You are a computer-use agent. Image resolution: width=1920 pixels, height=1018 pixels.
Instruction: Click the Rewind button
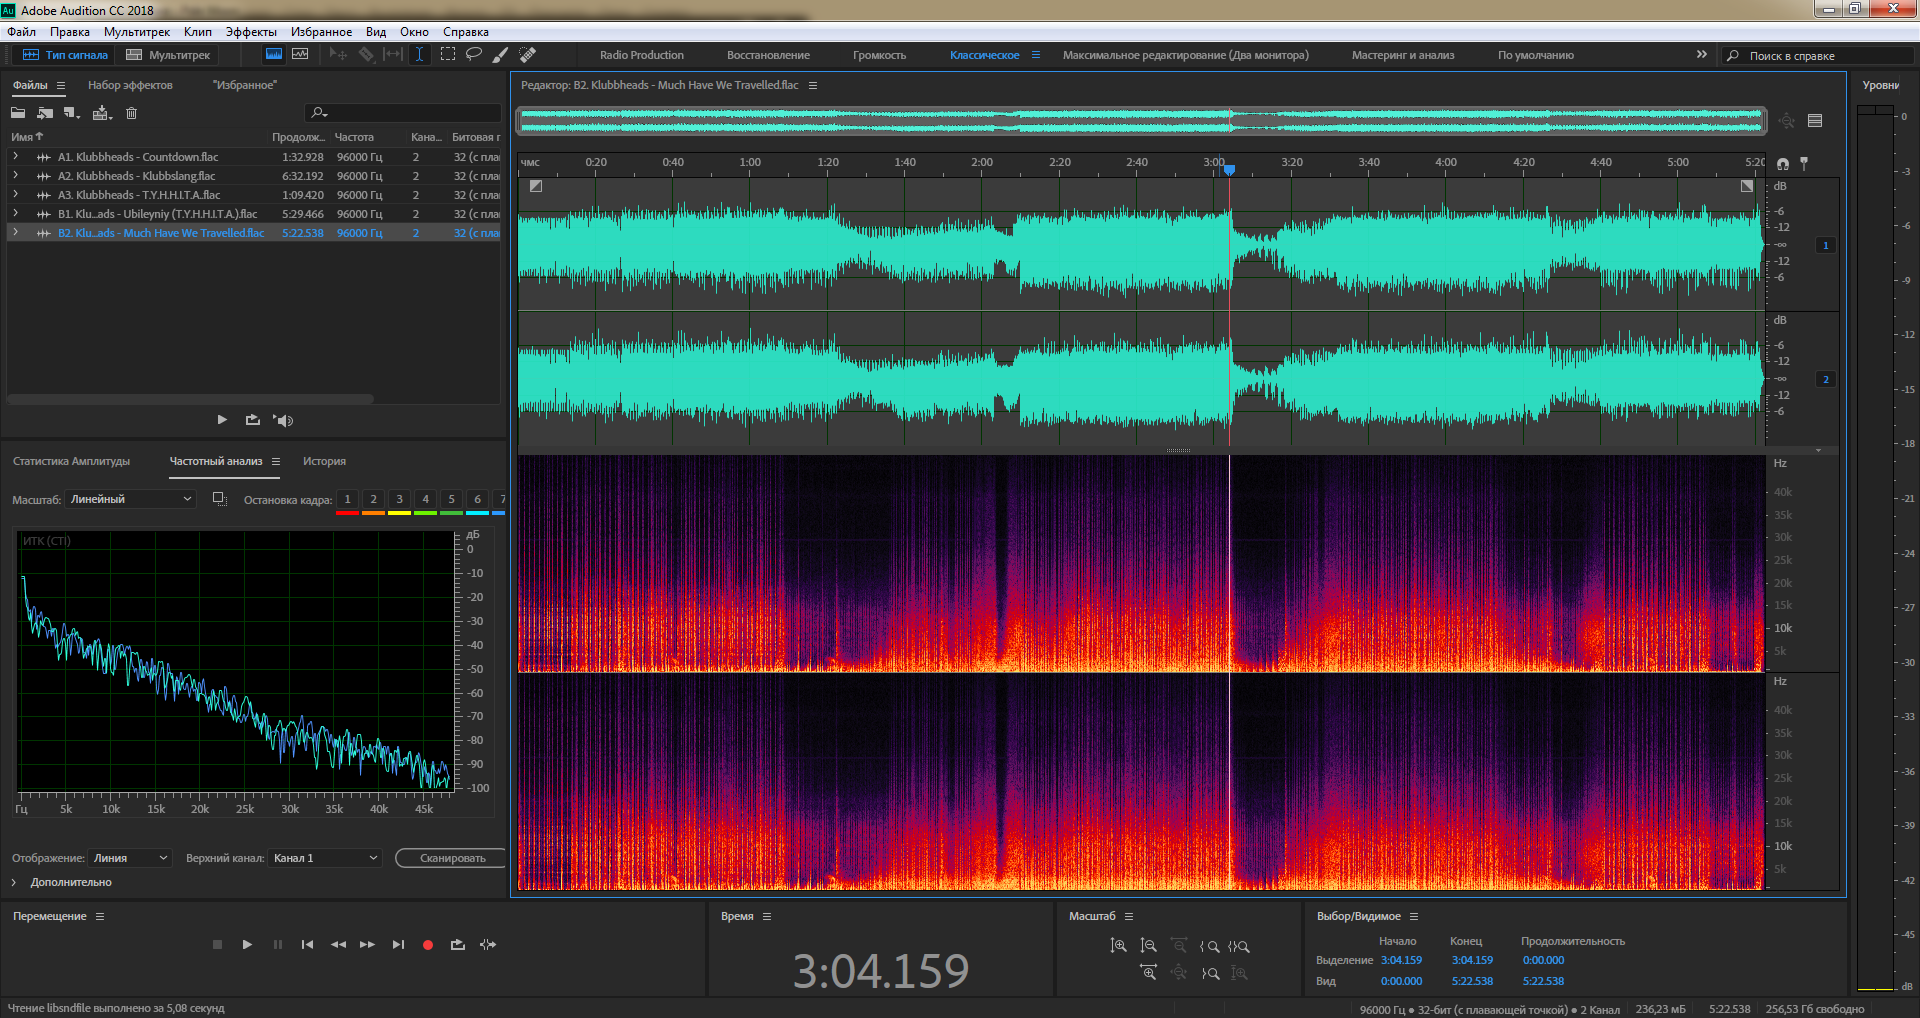(338, 945)
